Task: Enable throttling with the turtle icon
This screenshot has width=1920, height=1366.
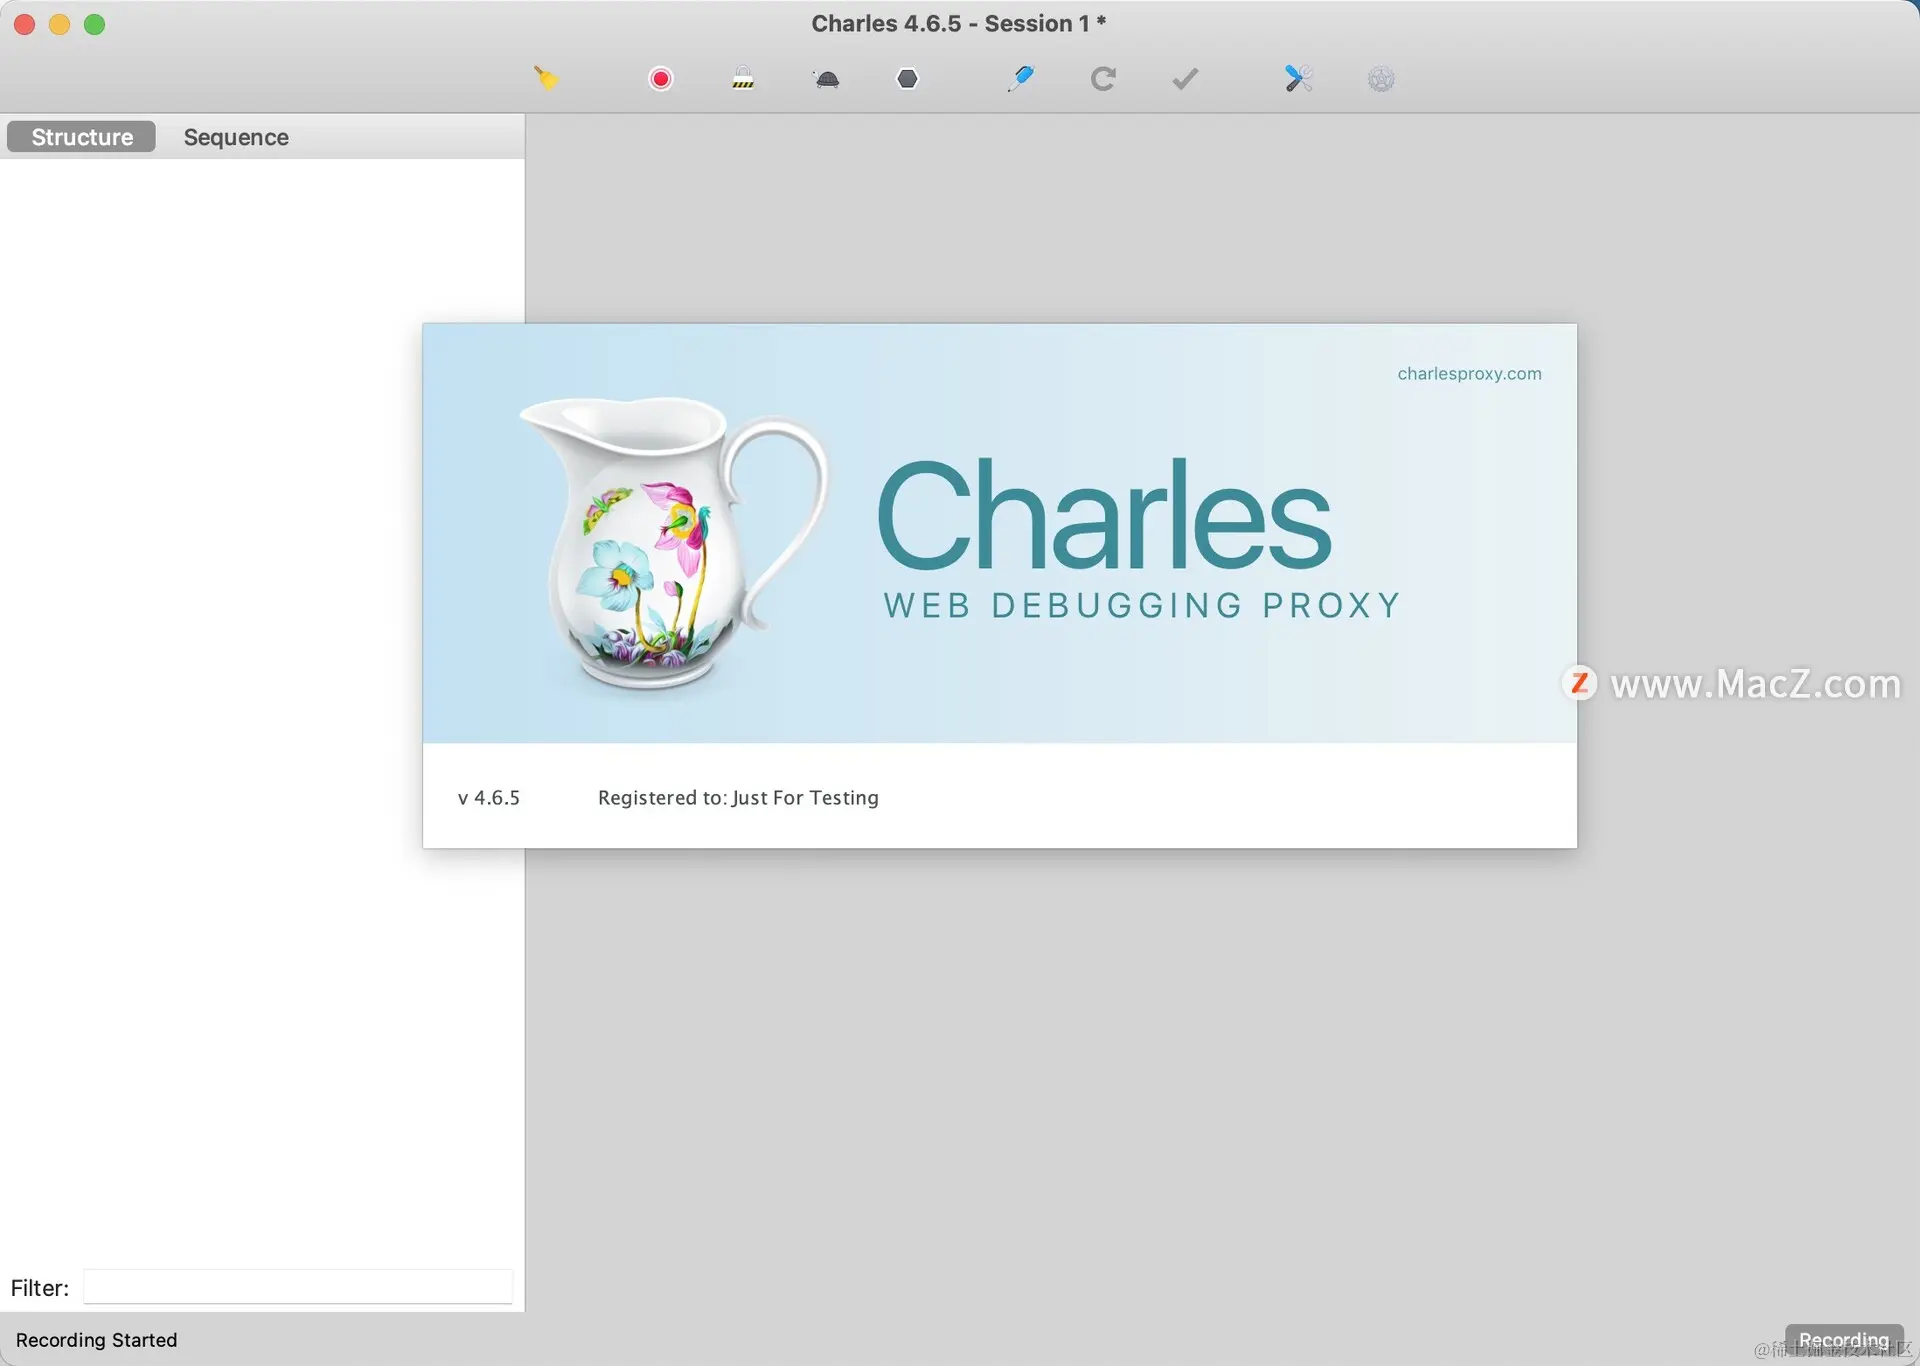Action: [826, 78]
